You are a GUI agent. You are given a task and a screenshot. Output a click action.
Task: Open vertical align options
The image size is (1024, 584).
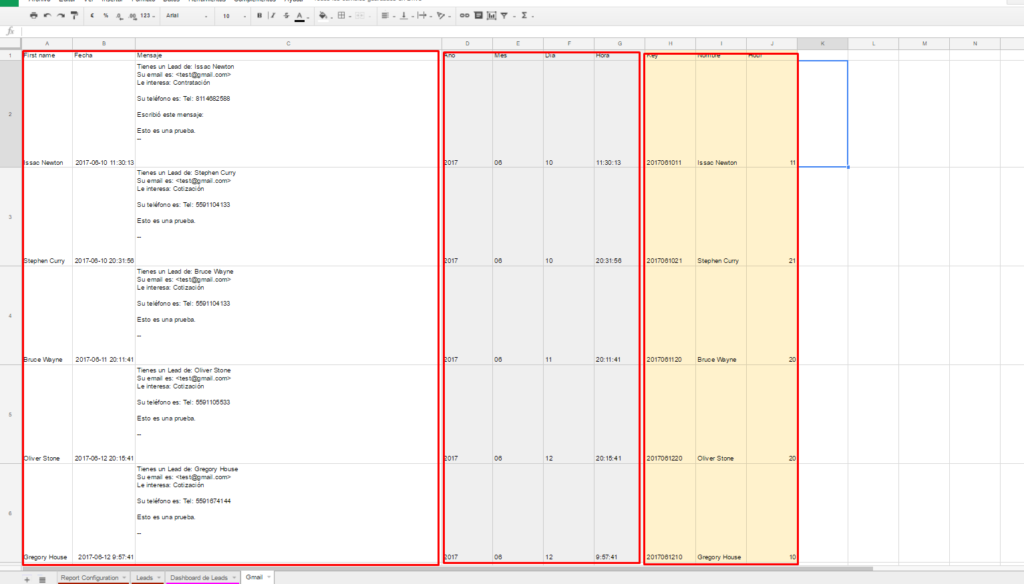tap(405, 16)
